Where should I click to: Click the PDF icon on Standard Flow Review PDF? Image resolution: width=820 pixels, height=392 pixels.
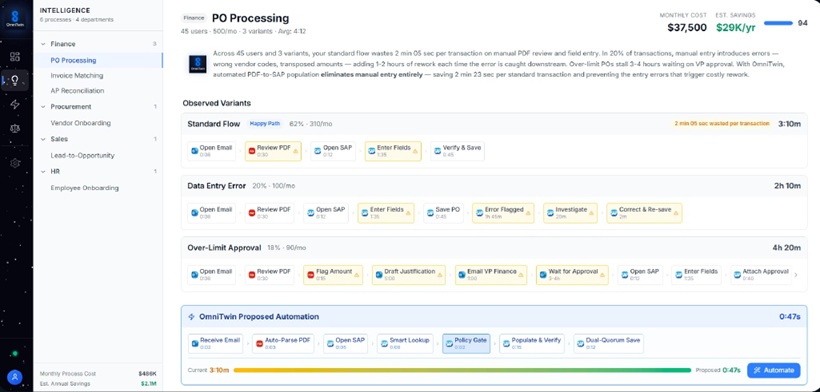252,151
